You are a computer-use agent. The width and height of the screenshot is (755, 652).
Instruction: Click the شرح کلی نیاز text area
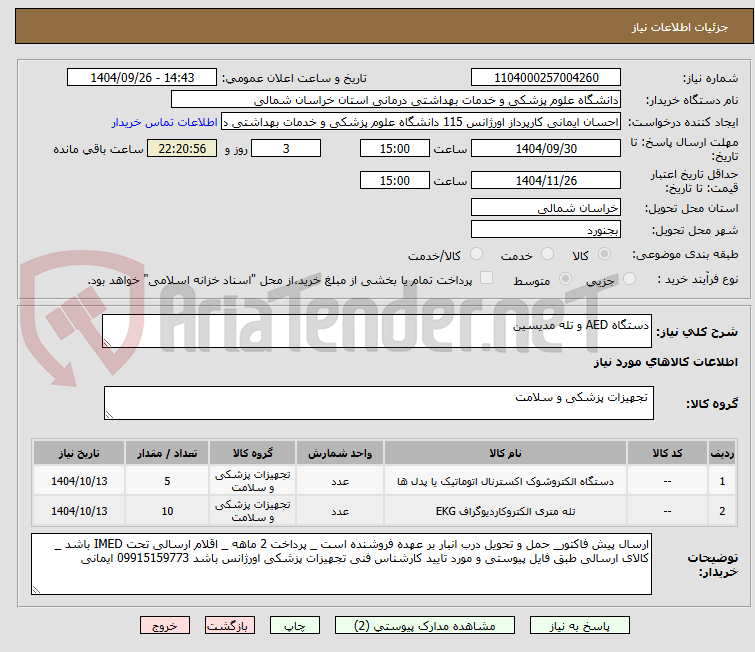[377, 331]
